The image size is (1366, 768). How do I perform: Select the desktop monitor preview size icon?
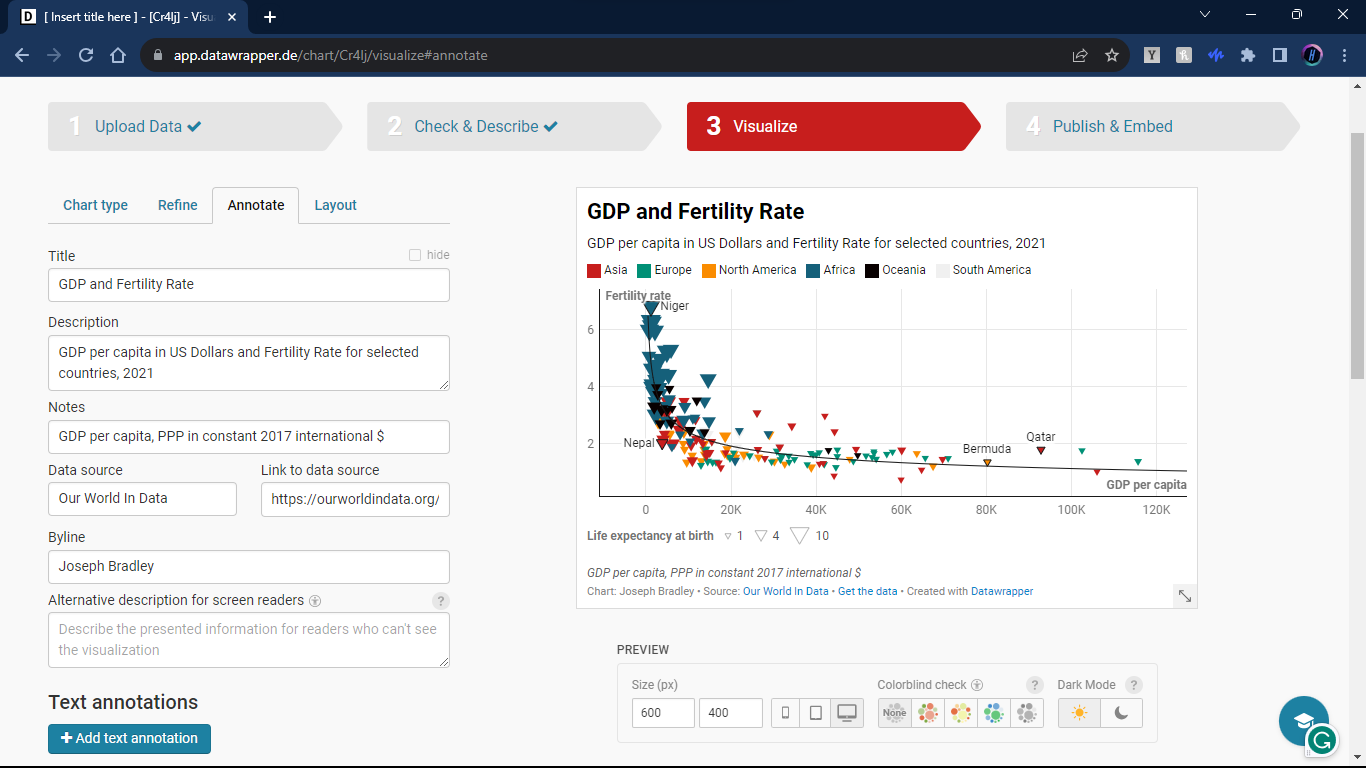(x=847, y=713)
